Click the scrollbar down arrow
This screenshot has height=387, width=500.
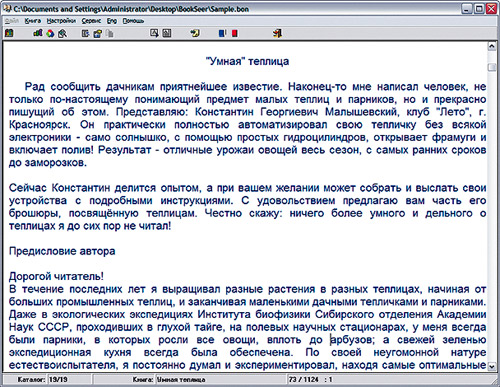(492, 366)
